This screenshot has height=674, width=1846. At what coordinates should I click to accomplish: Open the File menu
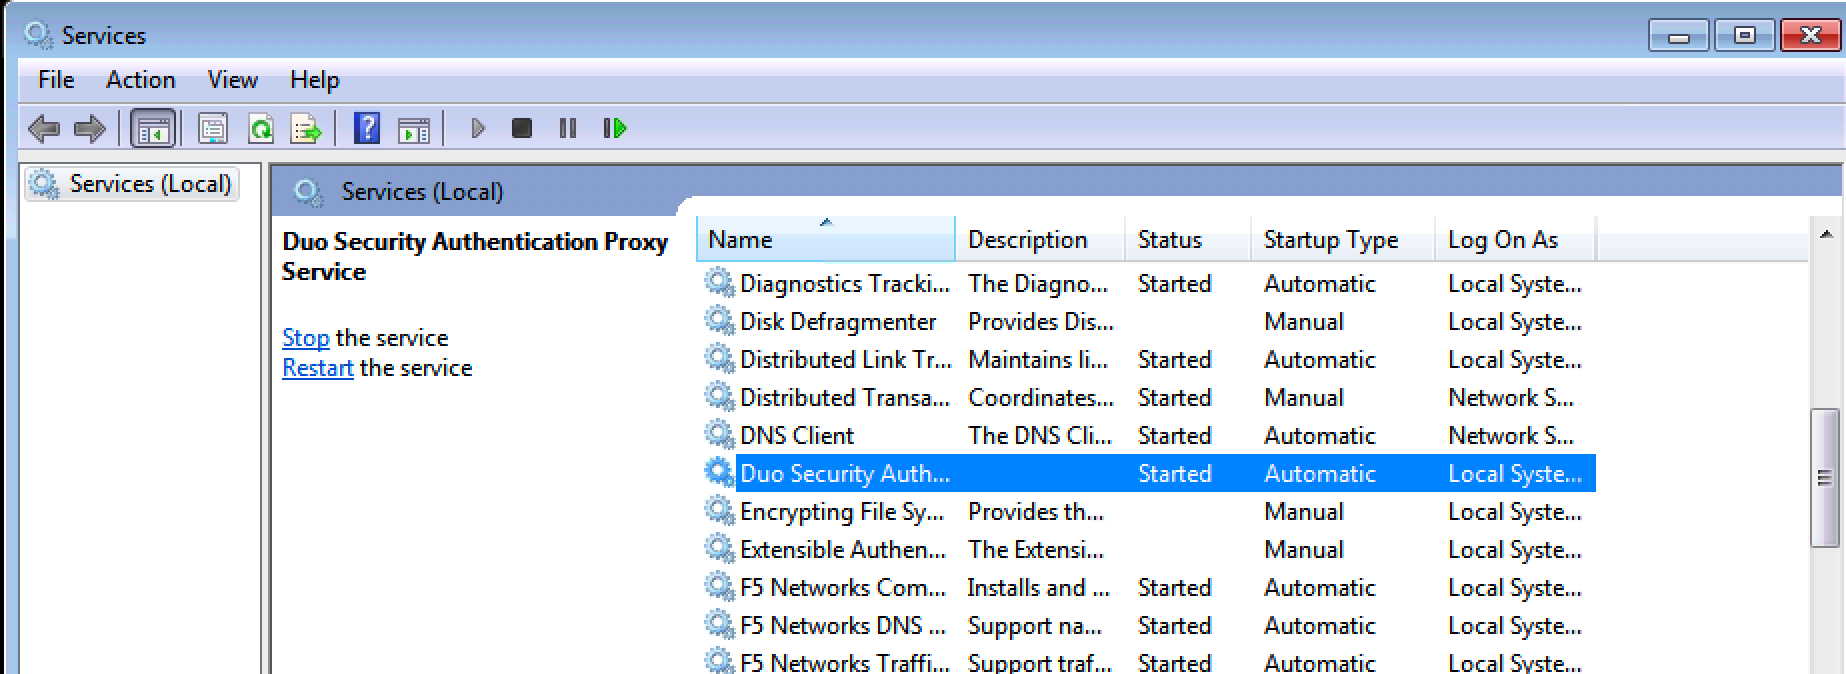click(56, 80)
